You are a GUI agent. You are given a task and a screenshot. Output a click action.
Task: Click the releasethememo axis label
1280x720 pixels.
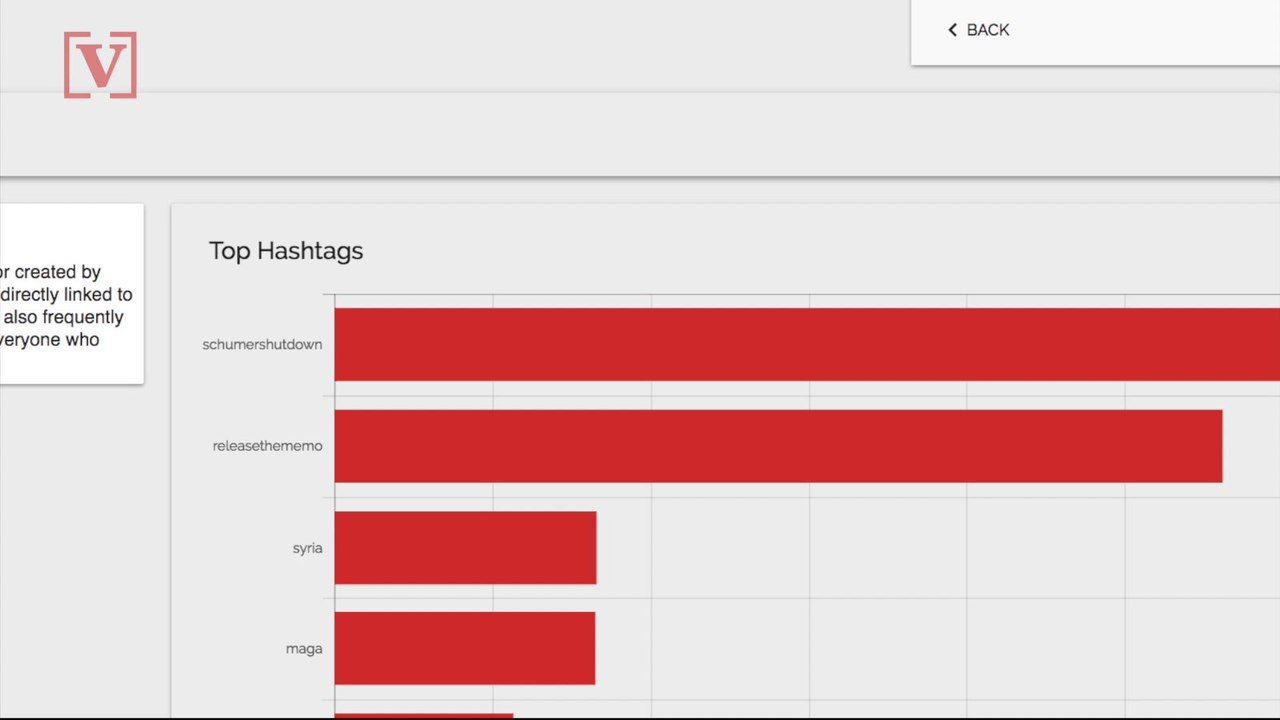point(267,446)
